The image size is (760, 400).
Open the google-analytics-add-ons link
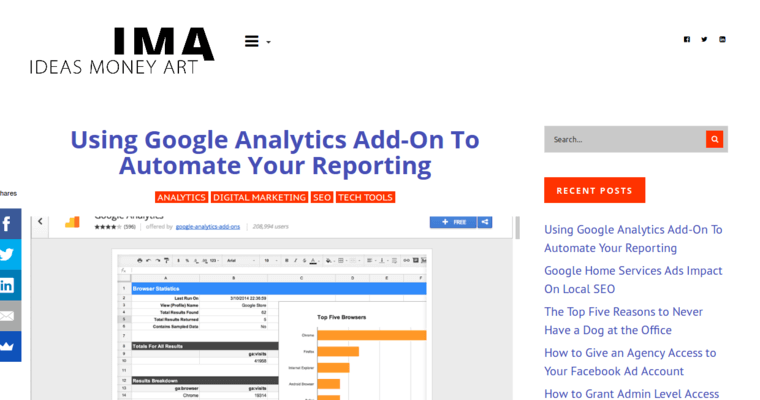click(x=207, y=226)
